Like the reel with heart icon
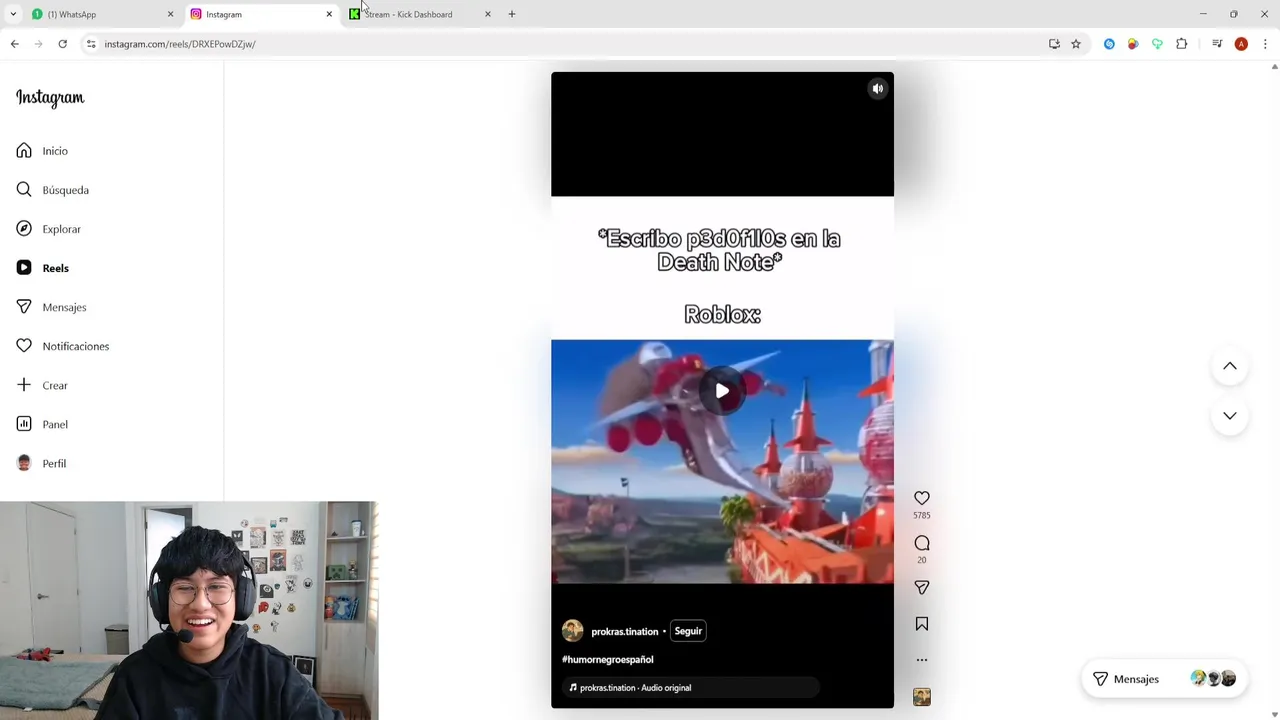Image resolution: width=1280 pixels, height=720 pixels. coord(922,498)
